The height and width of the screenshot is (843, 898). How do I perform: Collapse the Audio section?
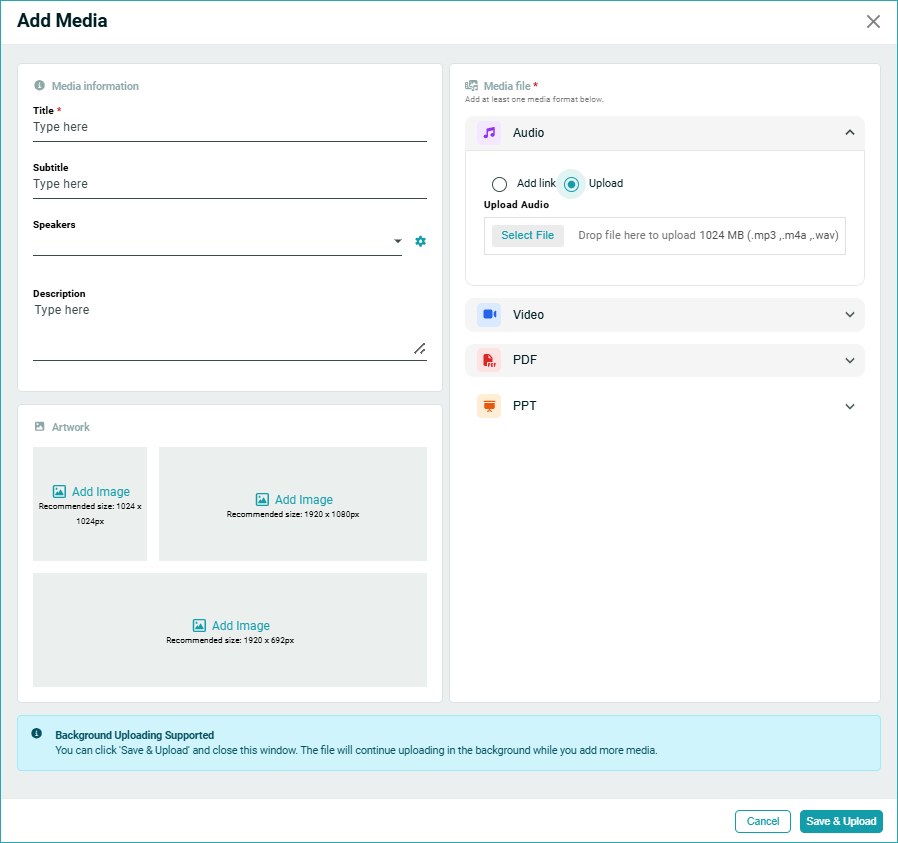849,133
